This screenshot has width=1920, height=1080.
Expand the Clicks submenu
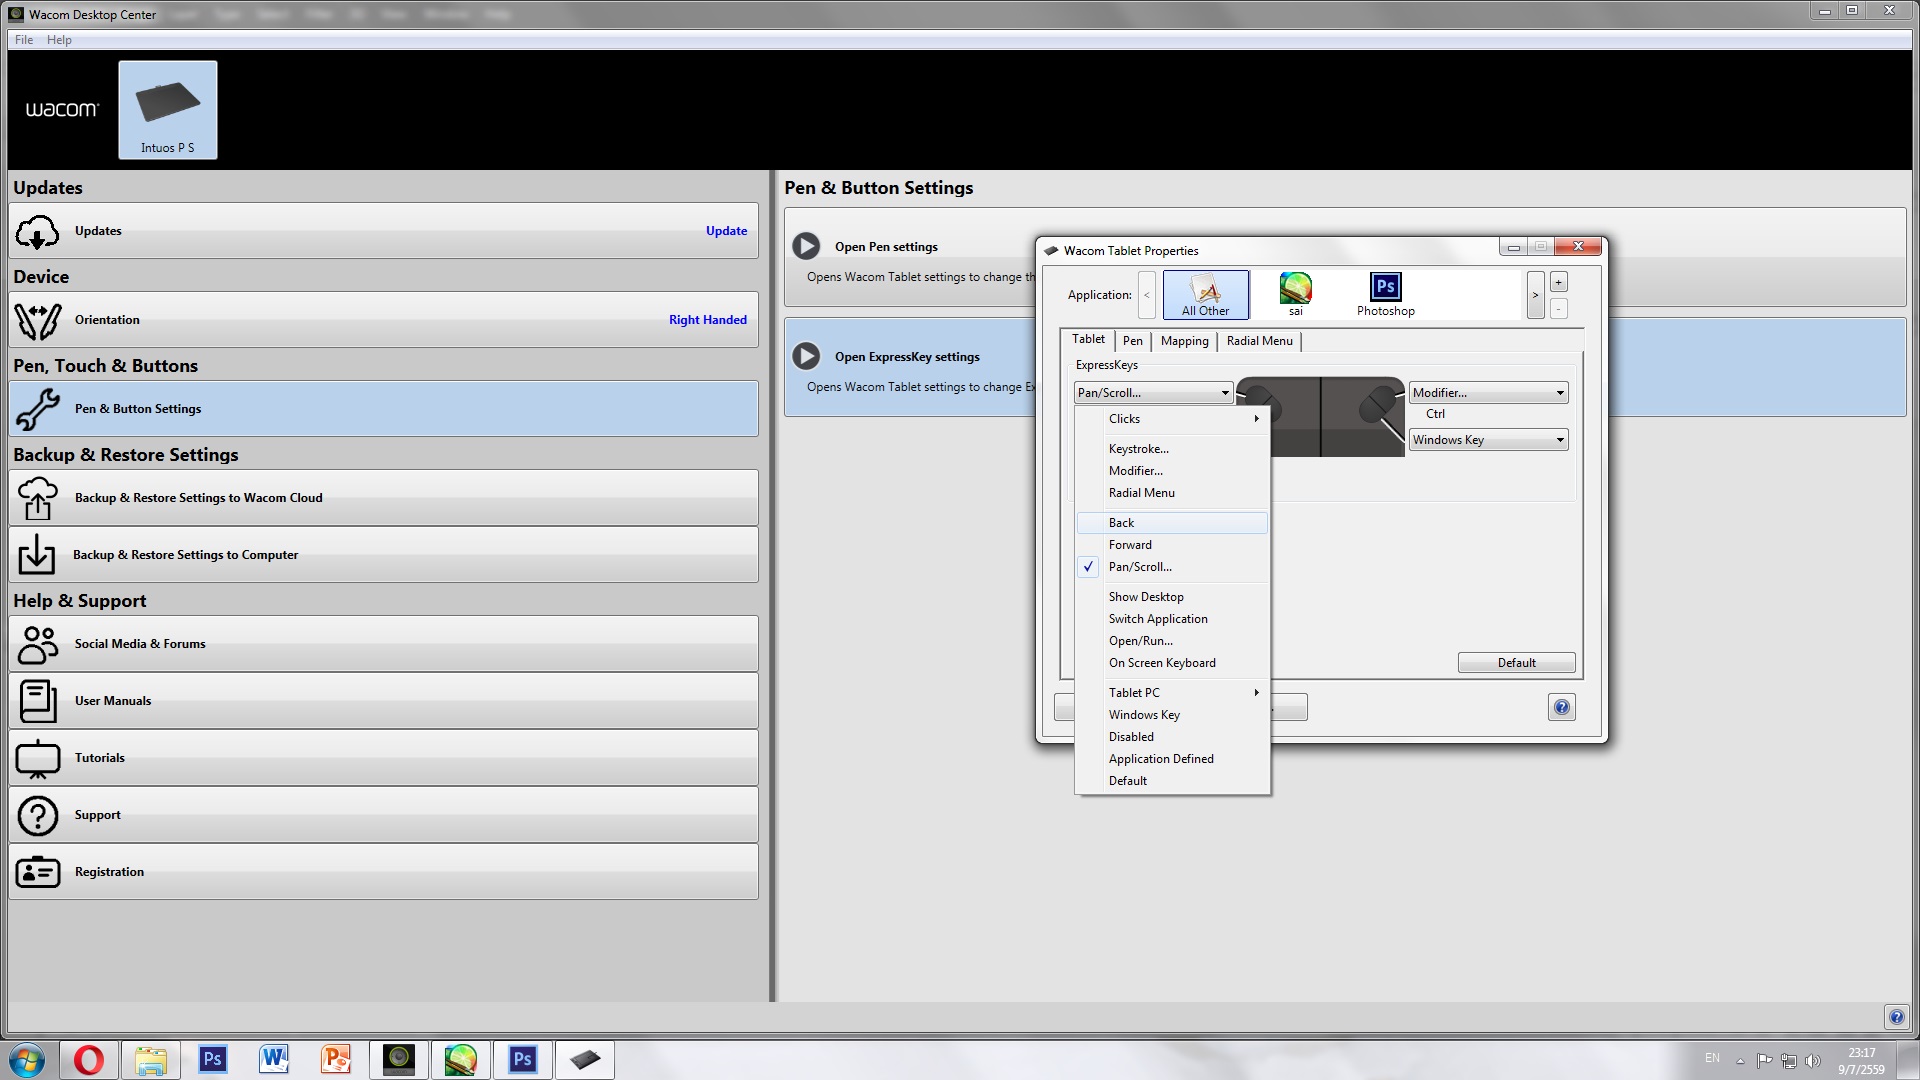[x=1173, y=419]
